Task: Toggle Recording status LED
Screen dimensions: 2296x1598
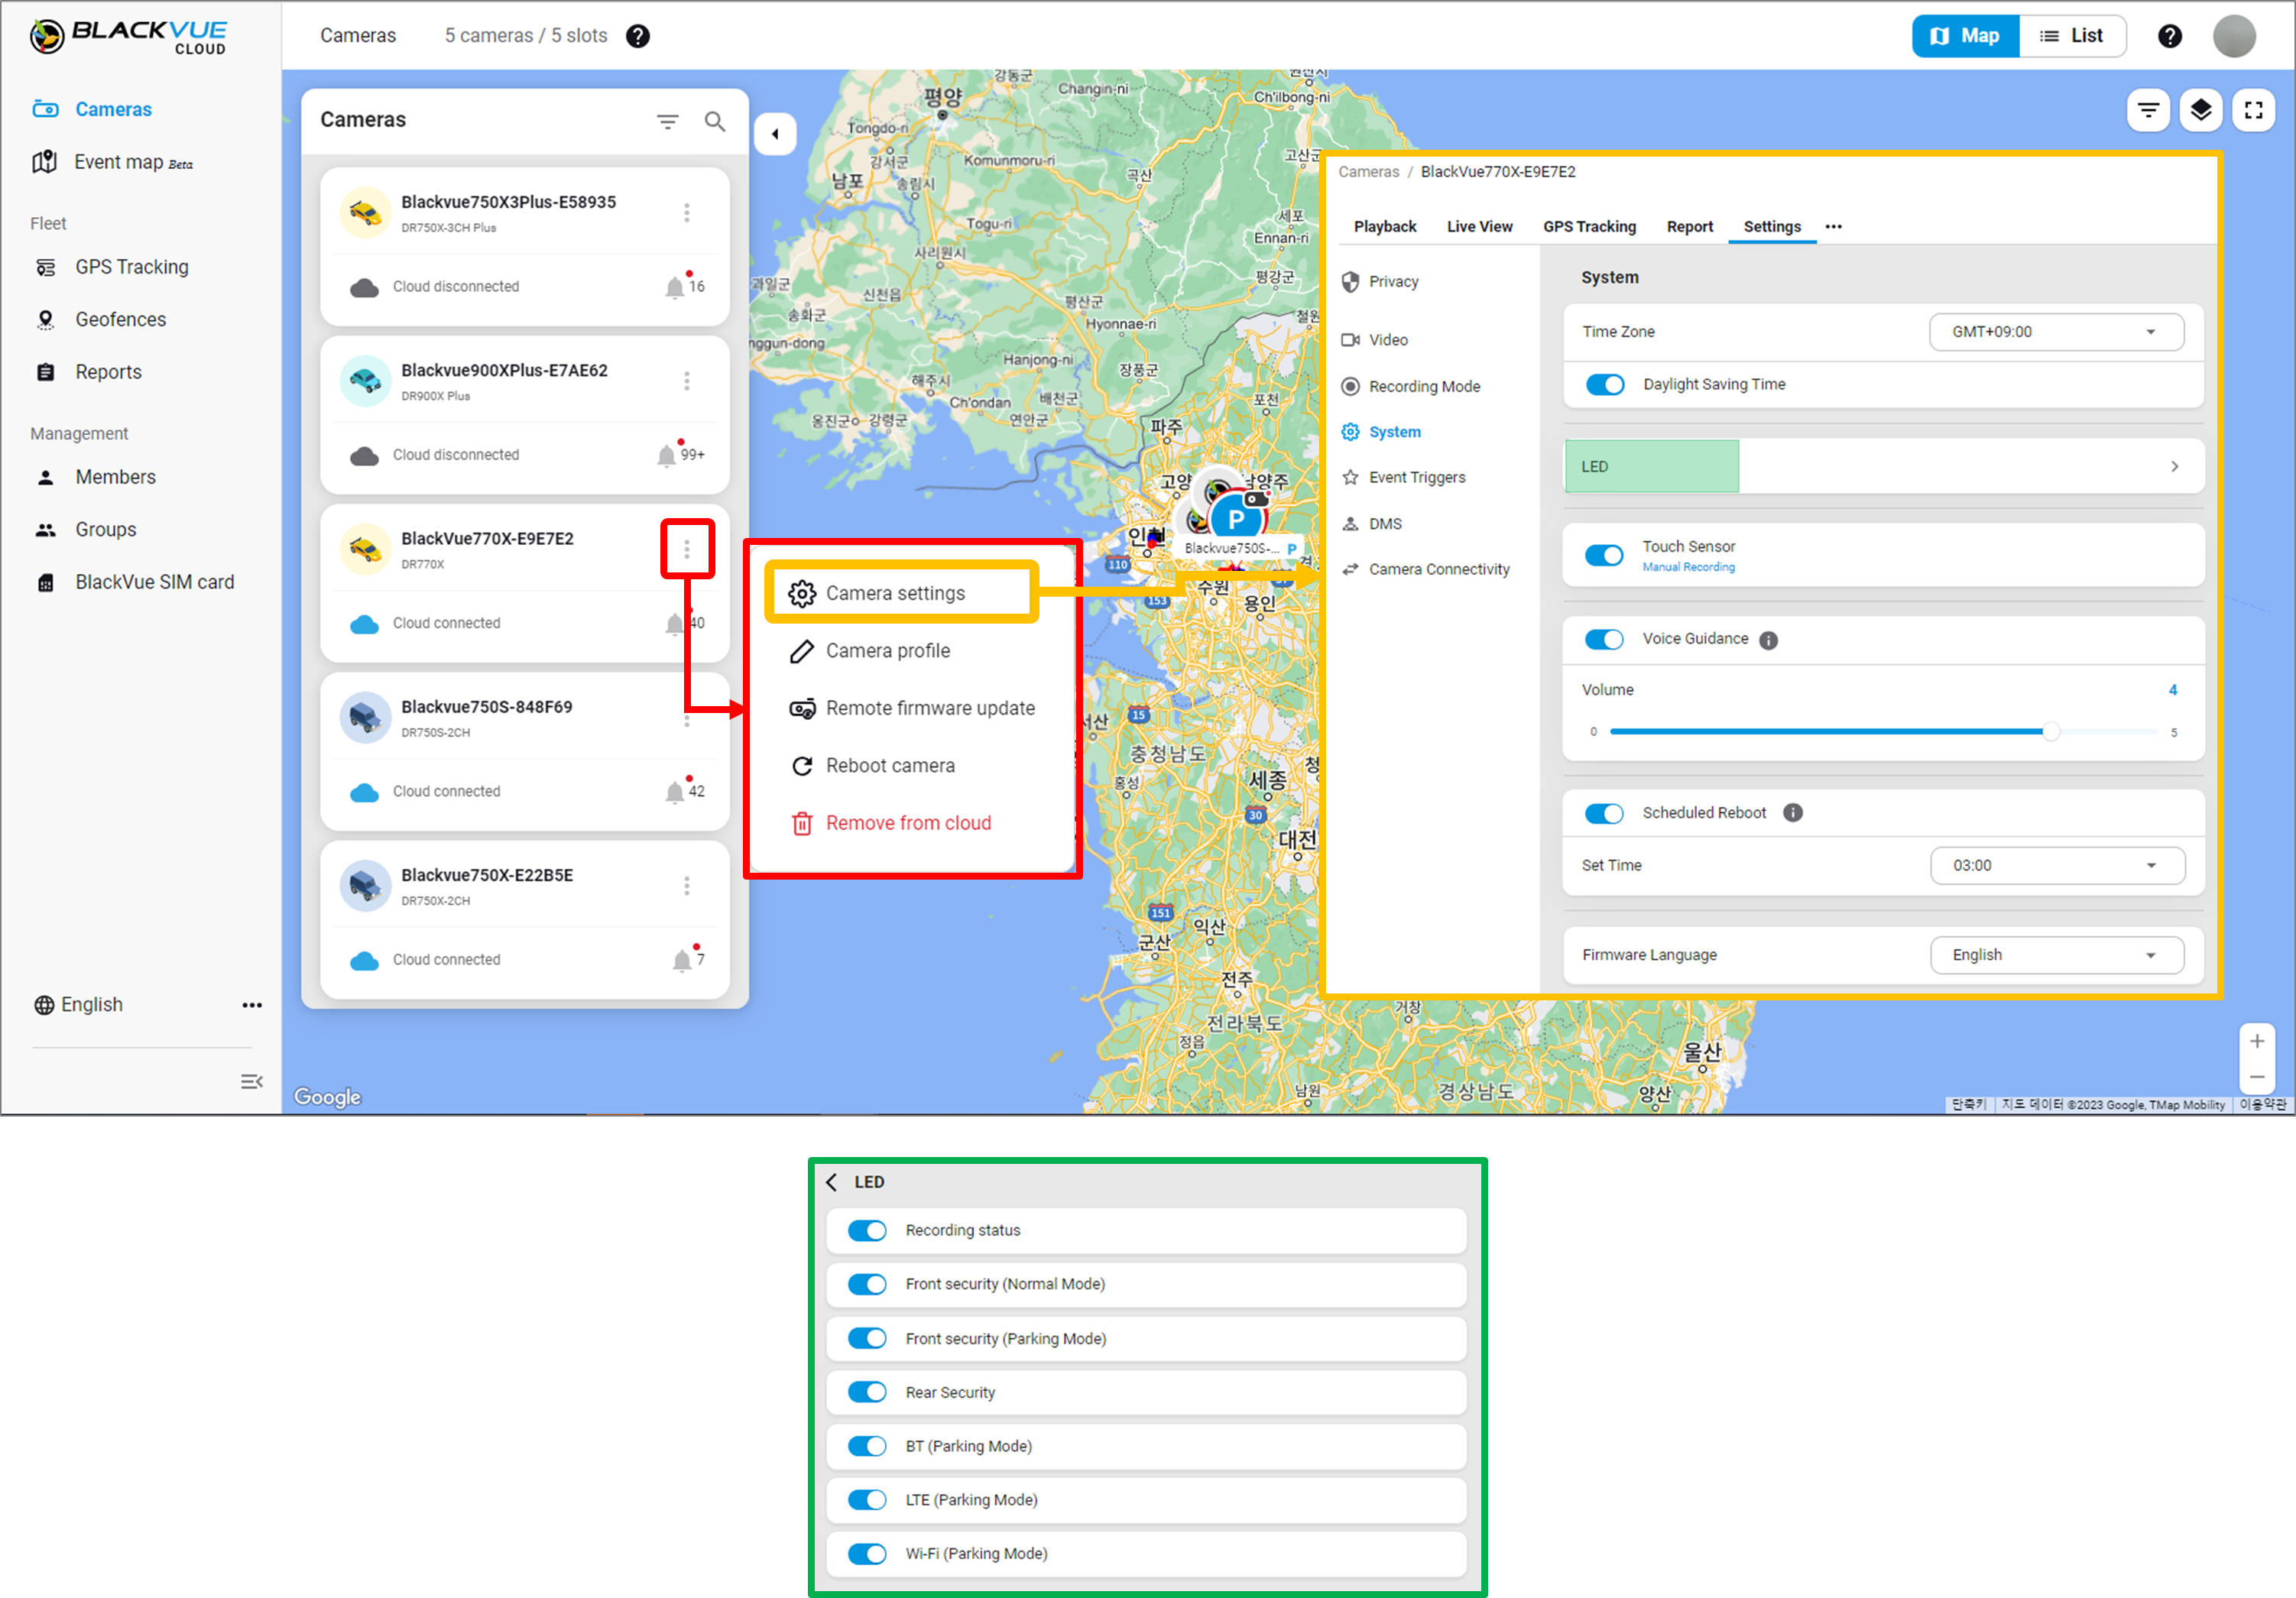Action: pos(867,1230)
